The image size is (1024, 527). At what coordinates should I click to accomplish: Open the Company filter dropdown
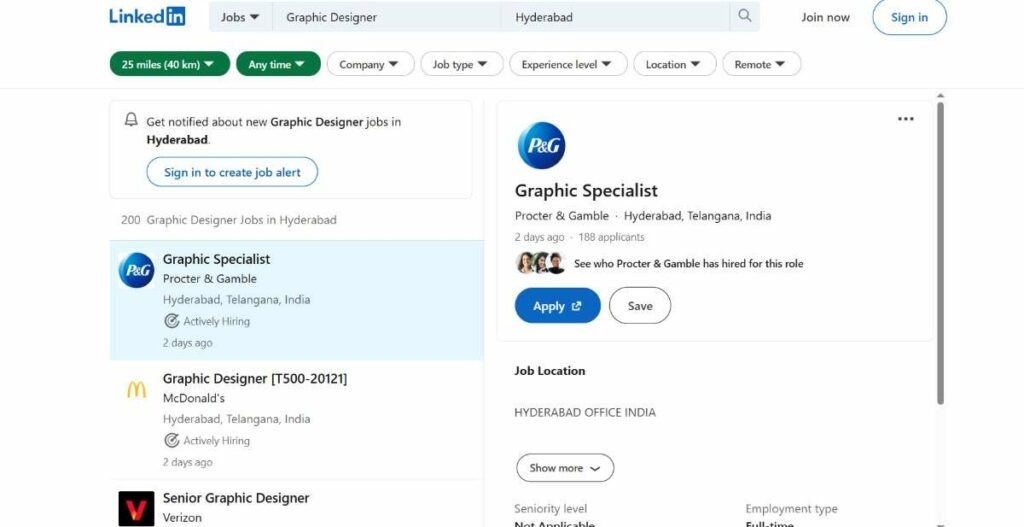click(x=370, y=64)
